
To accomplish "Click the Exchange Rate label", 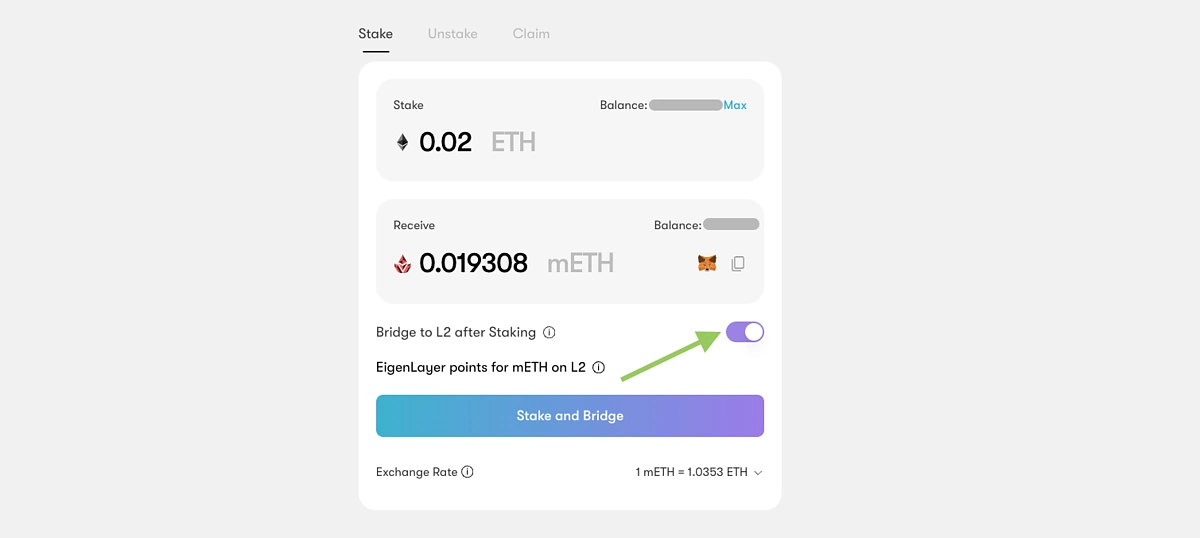I will click(x=417, y=472).
